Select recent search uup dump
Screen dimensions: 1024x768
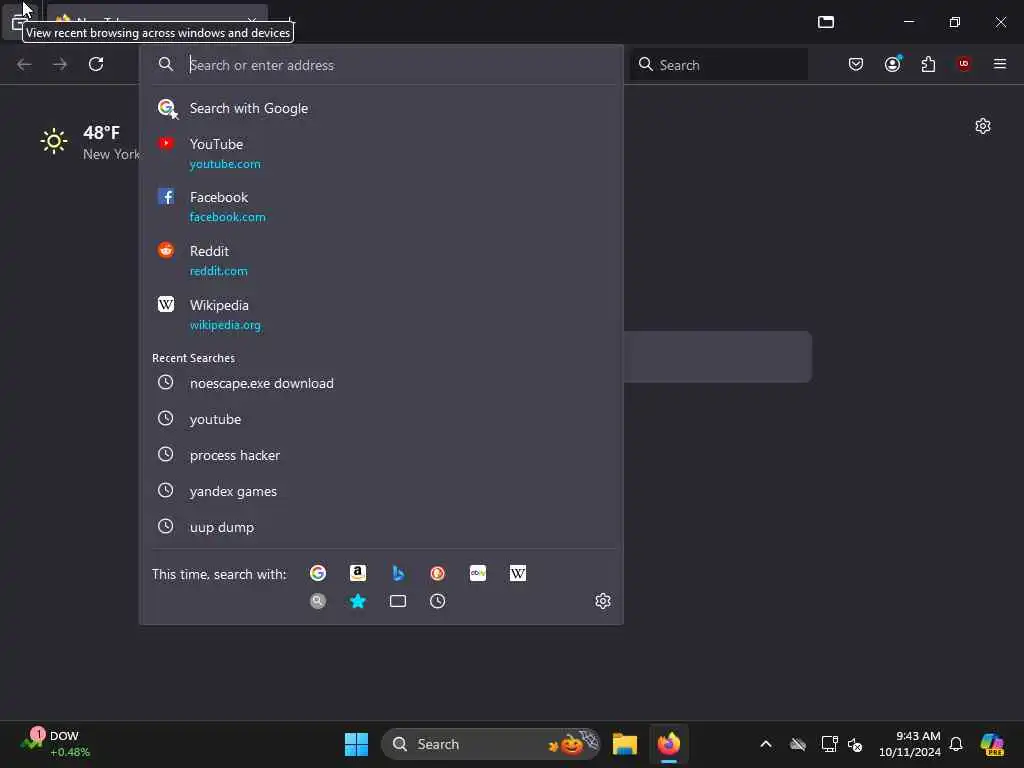pyautogui.click(x=381, y=527)
